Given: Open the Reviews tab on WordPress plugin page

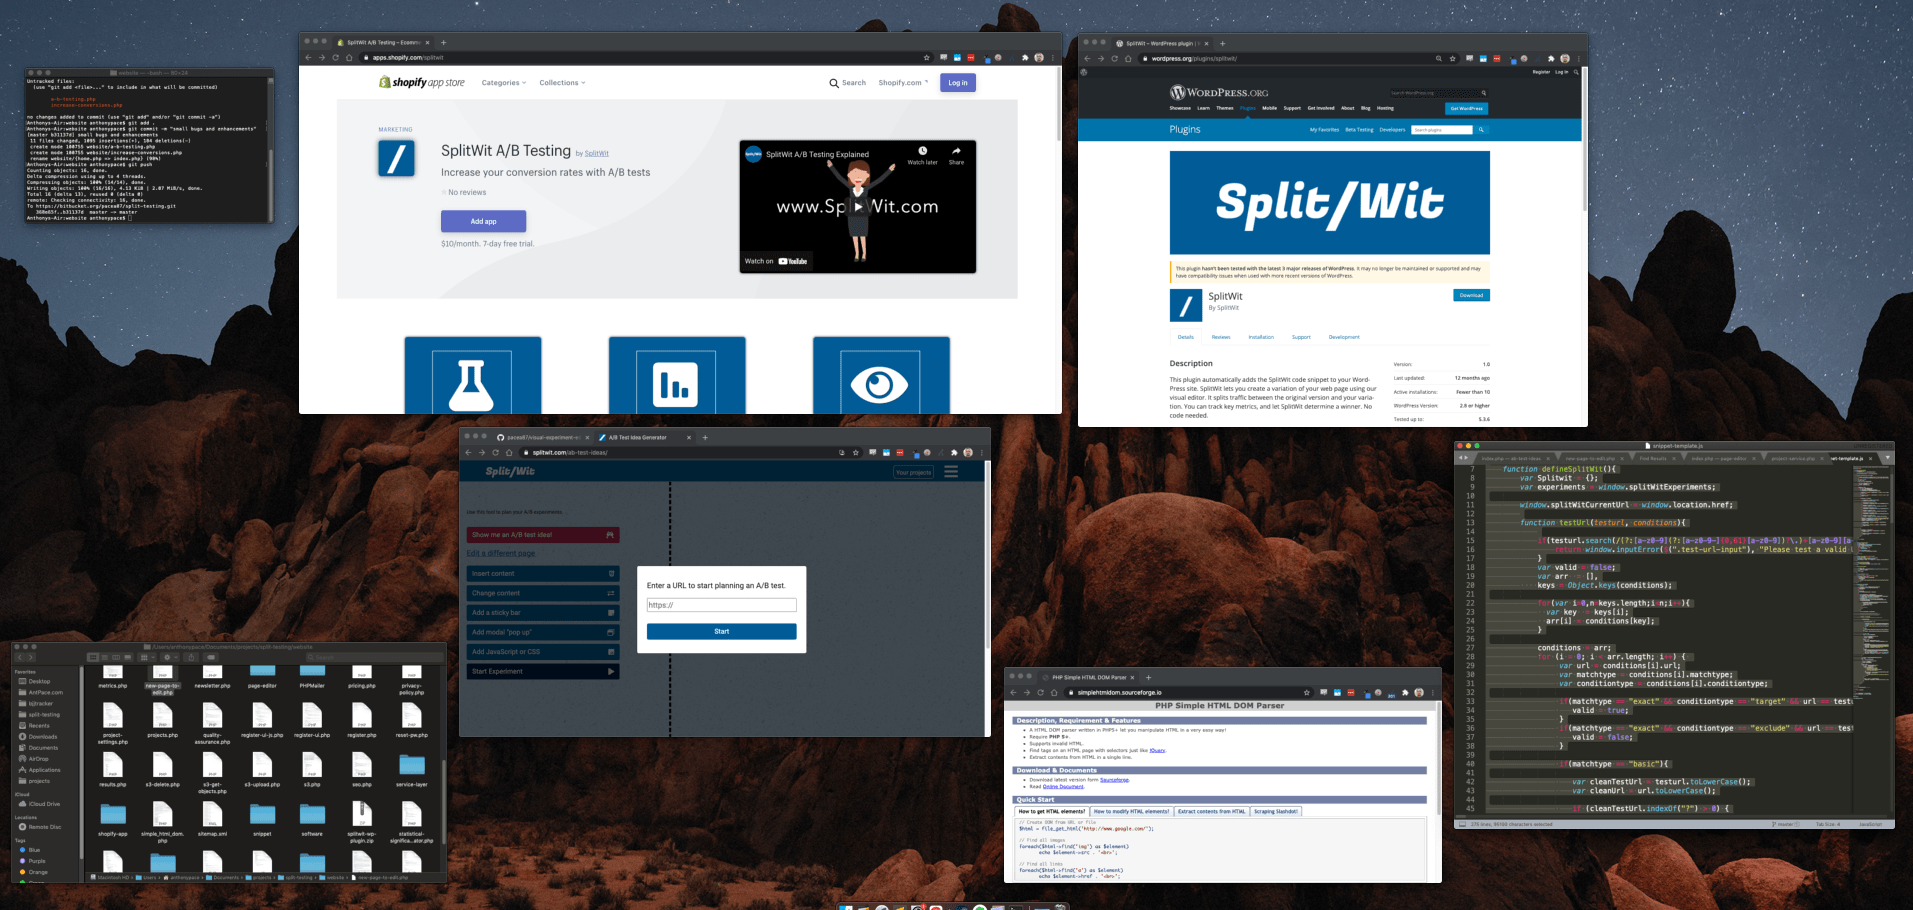Looking at the screenshot, I should coord(1221,337).
